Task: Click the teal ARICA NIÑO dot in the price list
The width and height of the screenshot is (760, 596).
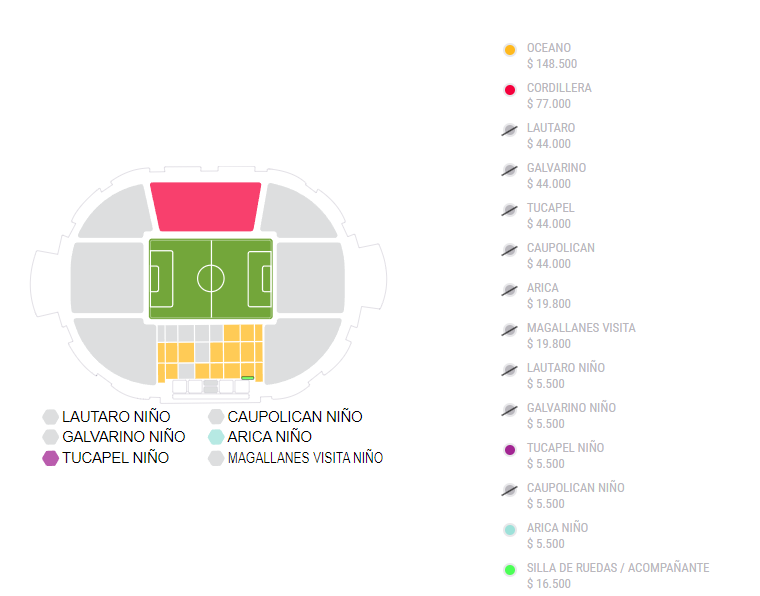Action: click(510, 530)
